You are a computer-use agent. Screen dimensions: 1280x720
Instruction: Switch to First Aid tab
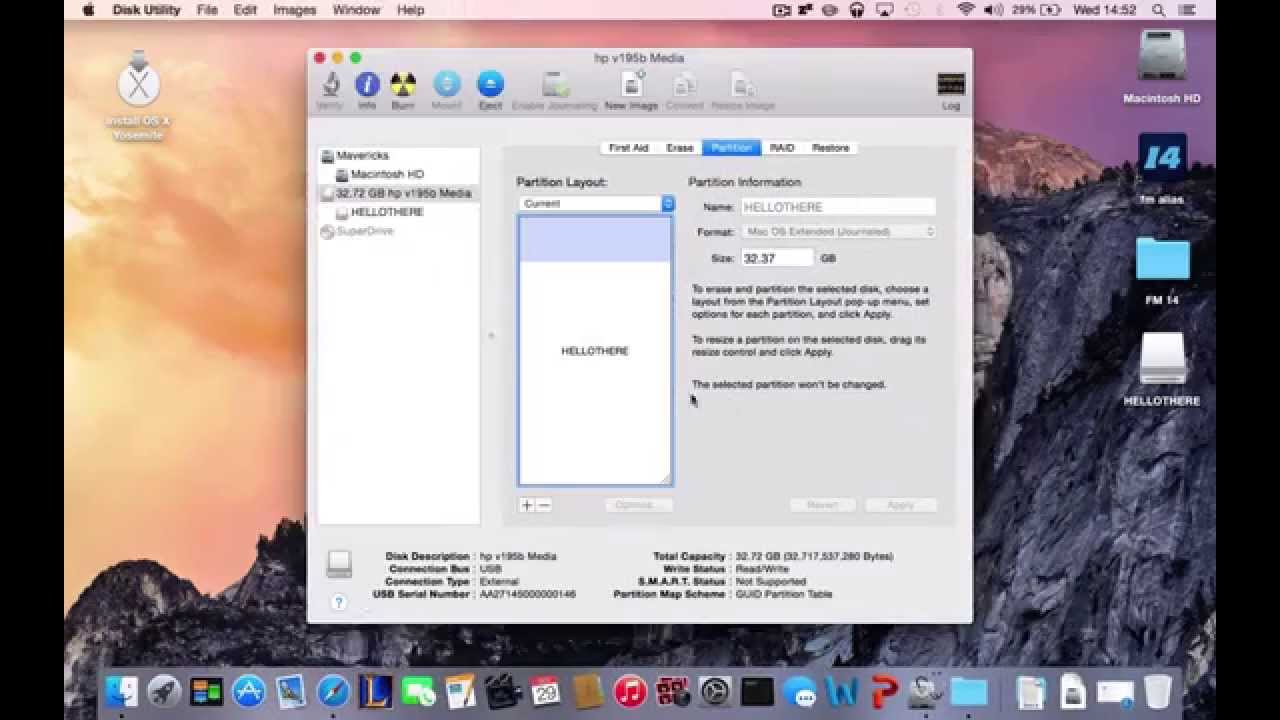point(628,148)
